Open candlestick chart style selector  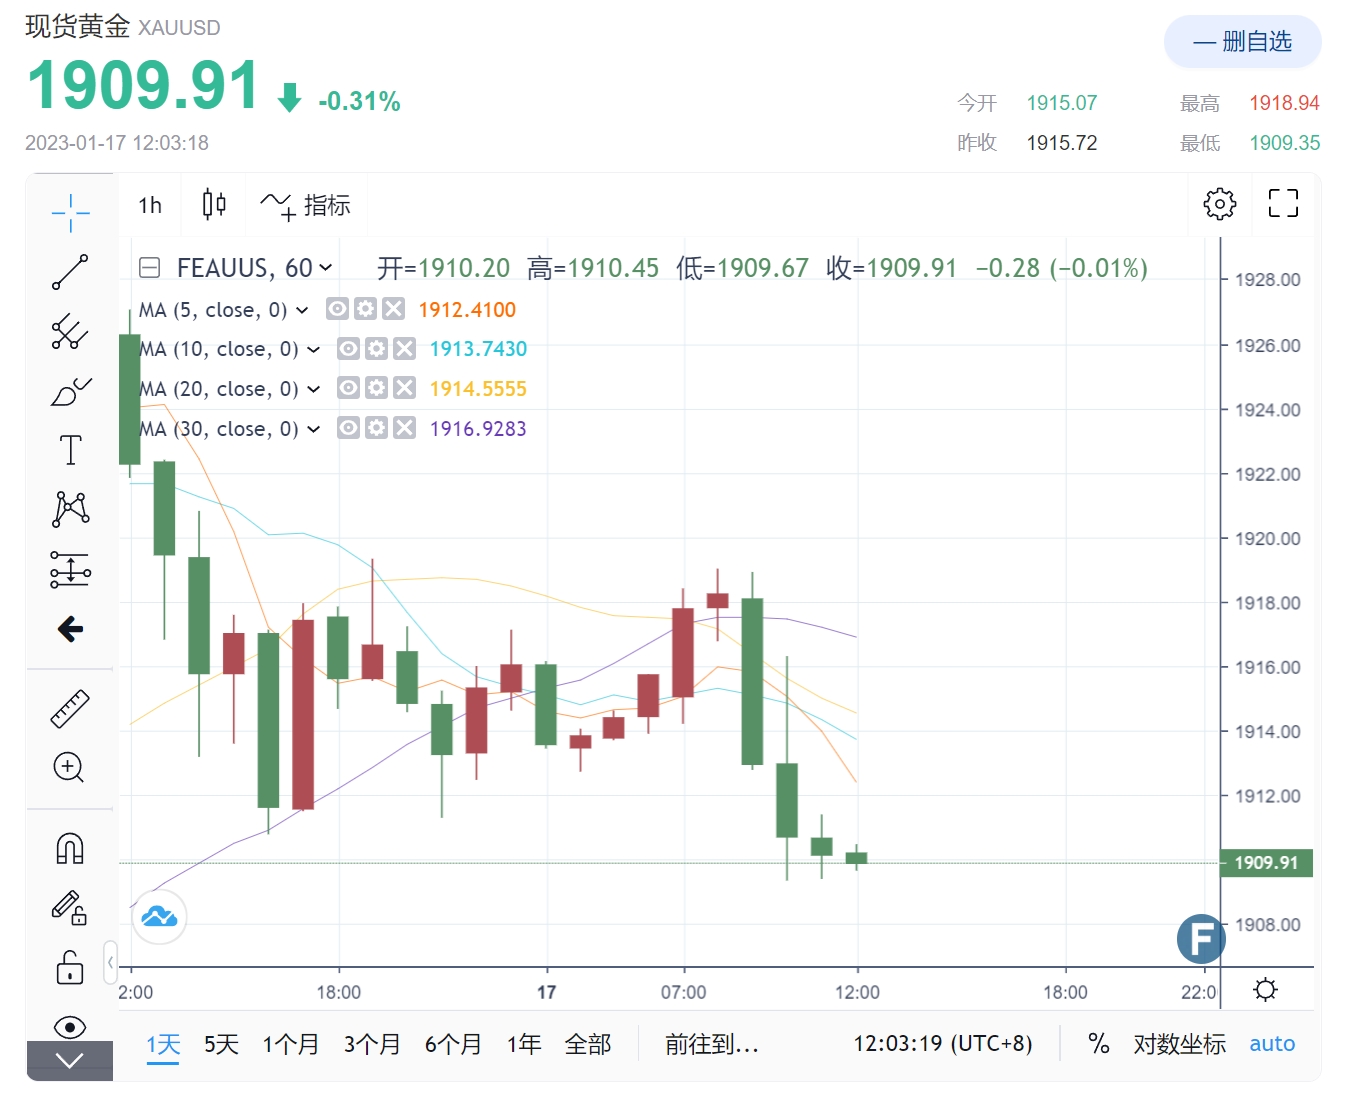[x=214, y=204]
